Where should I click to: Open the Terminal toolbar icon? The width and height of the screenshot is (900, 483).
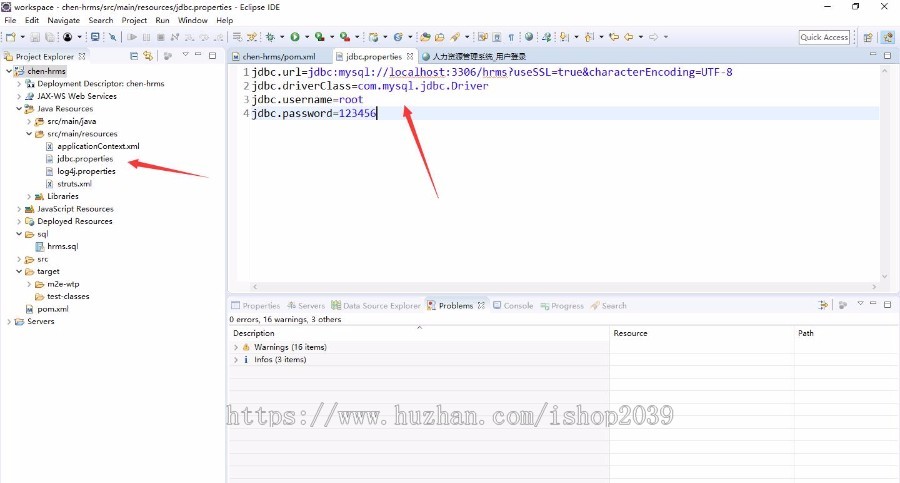(95, 37)
